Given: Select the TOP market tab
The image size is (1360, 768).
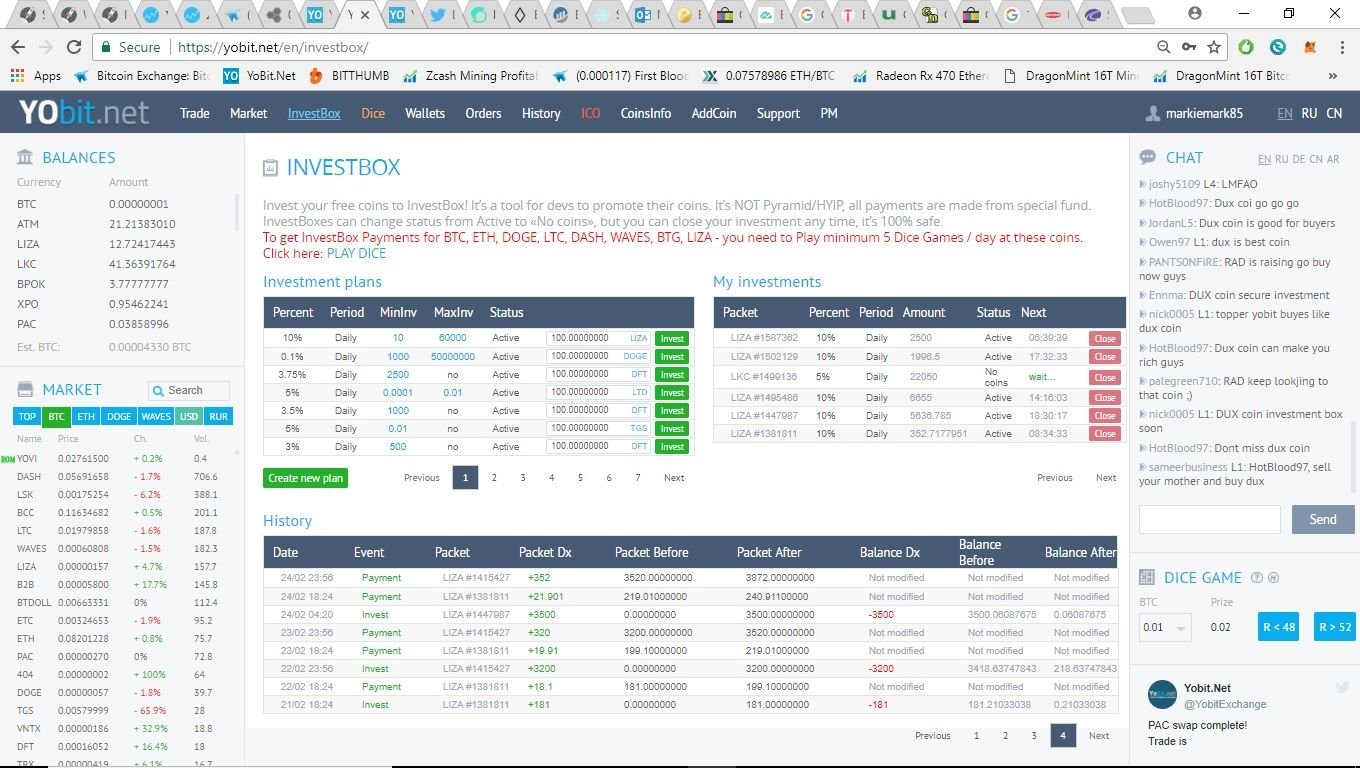Looking at the screenshot, I should (x=27, y=416).
